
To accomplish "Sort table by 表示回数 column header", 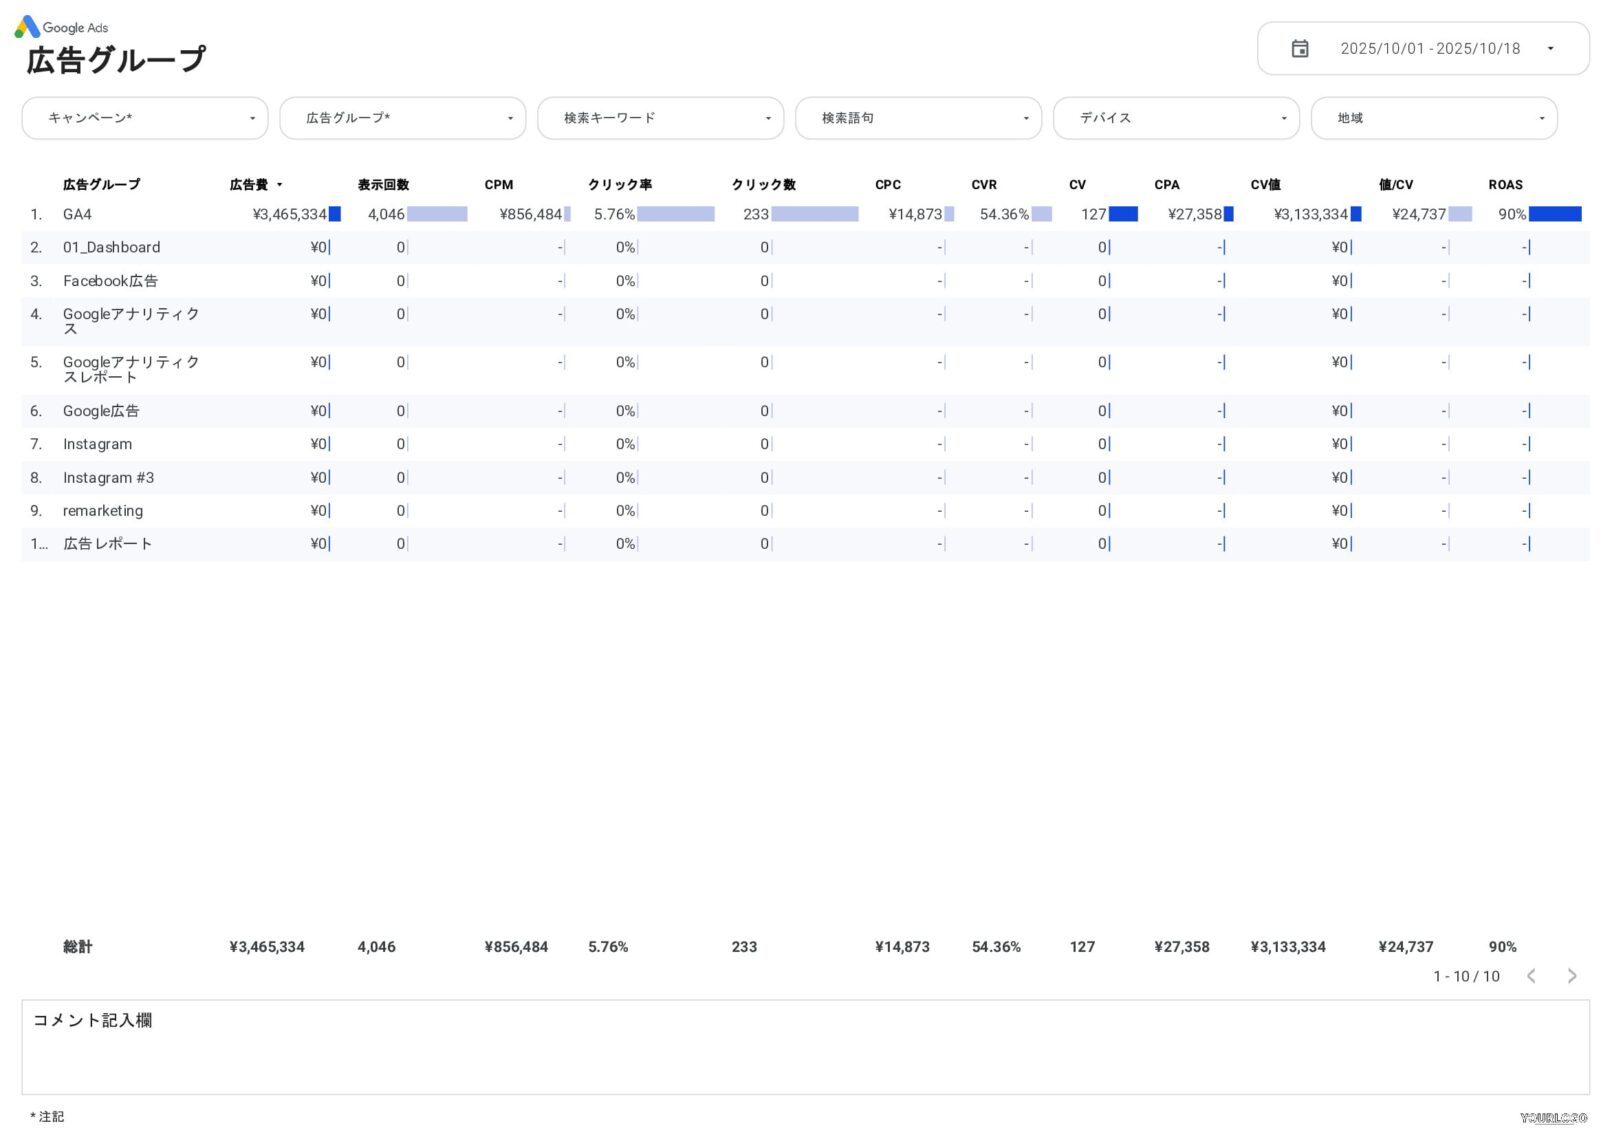I will coord(383,185).
